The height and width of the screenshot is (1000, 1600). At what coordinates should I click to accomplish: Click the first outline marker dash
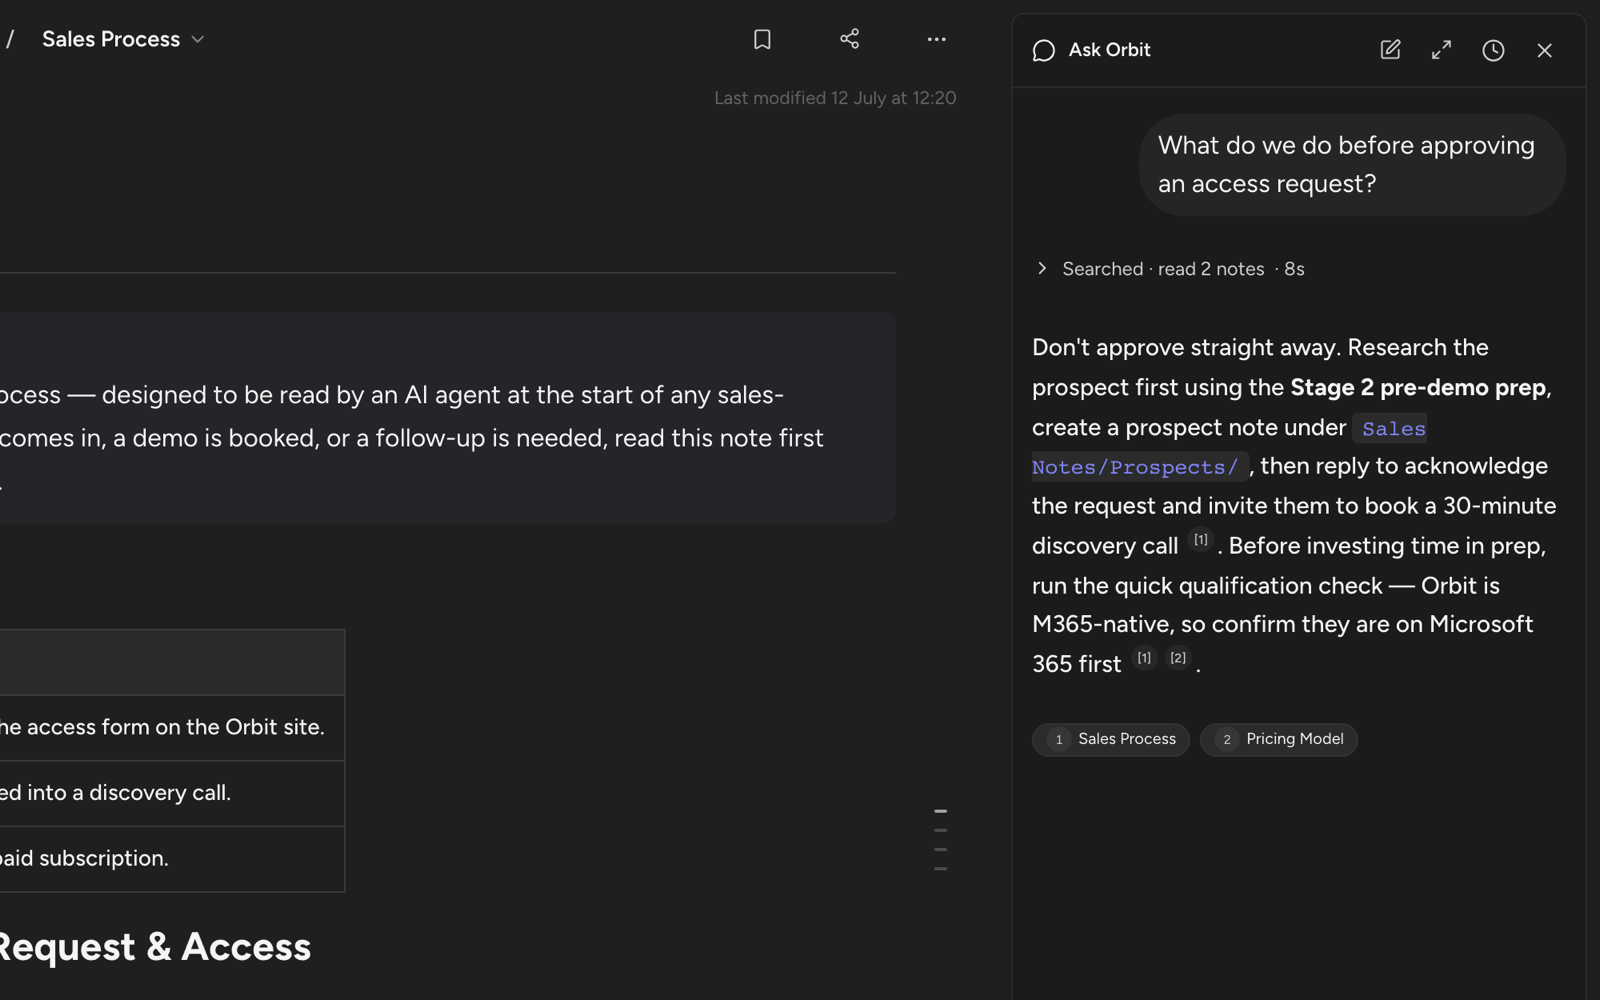click(940, 811)
